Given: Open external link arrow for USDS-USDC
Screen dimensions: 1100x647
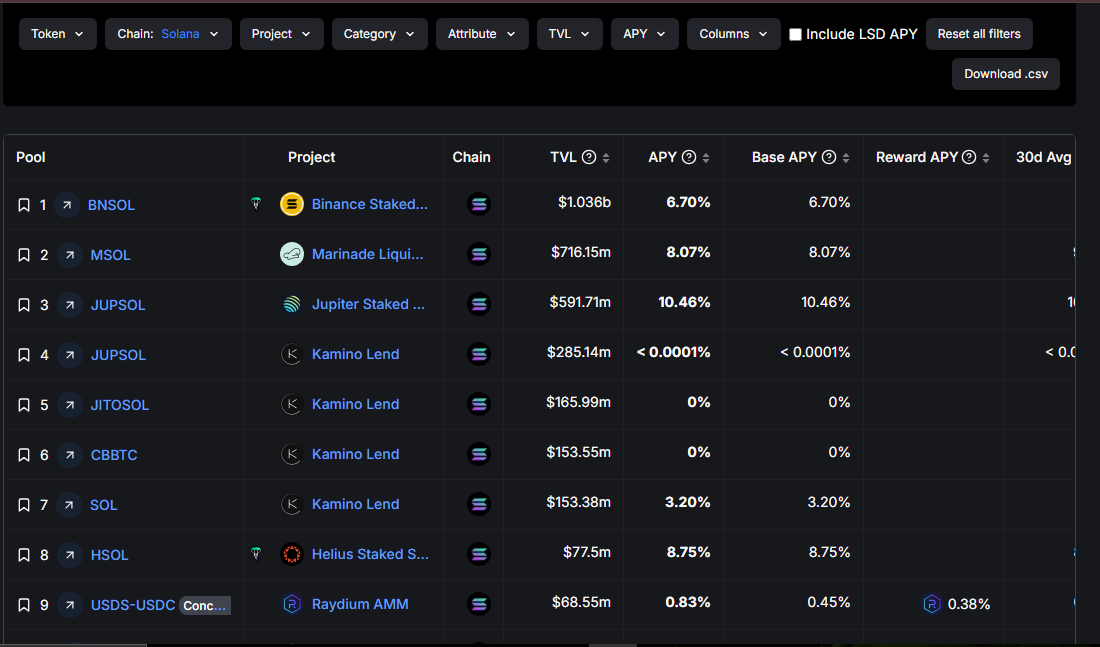Looking at the screenshot, I should [x=69, y=605].
